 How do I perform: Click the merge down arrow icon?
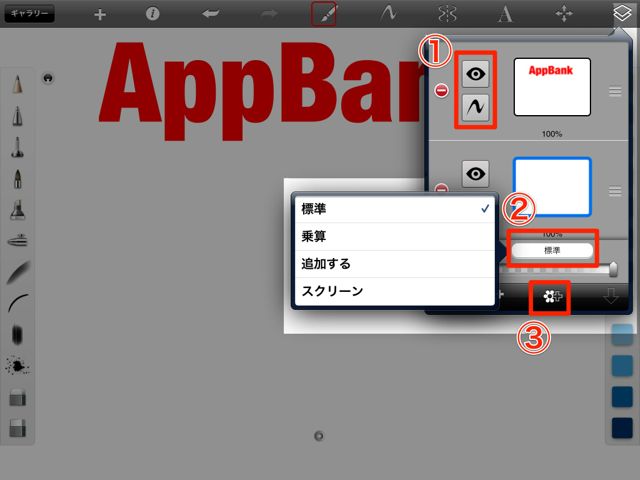(x=611, y=296)
